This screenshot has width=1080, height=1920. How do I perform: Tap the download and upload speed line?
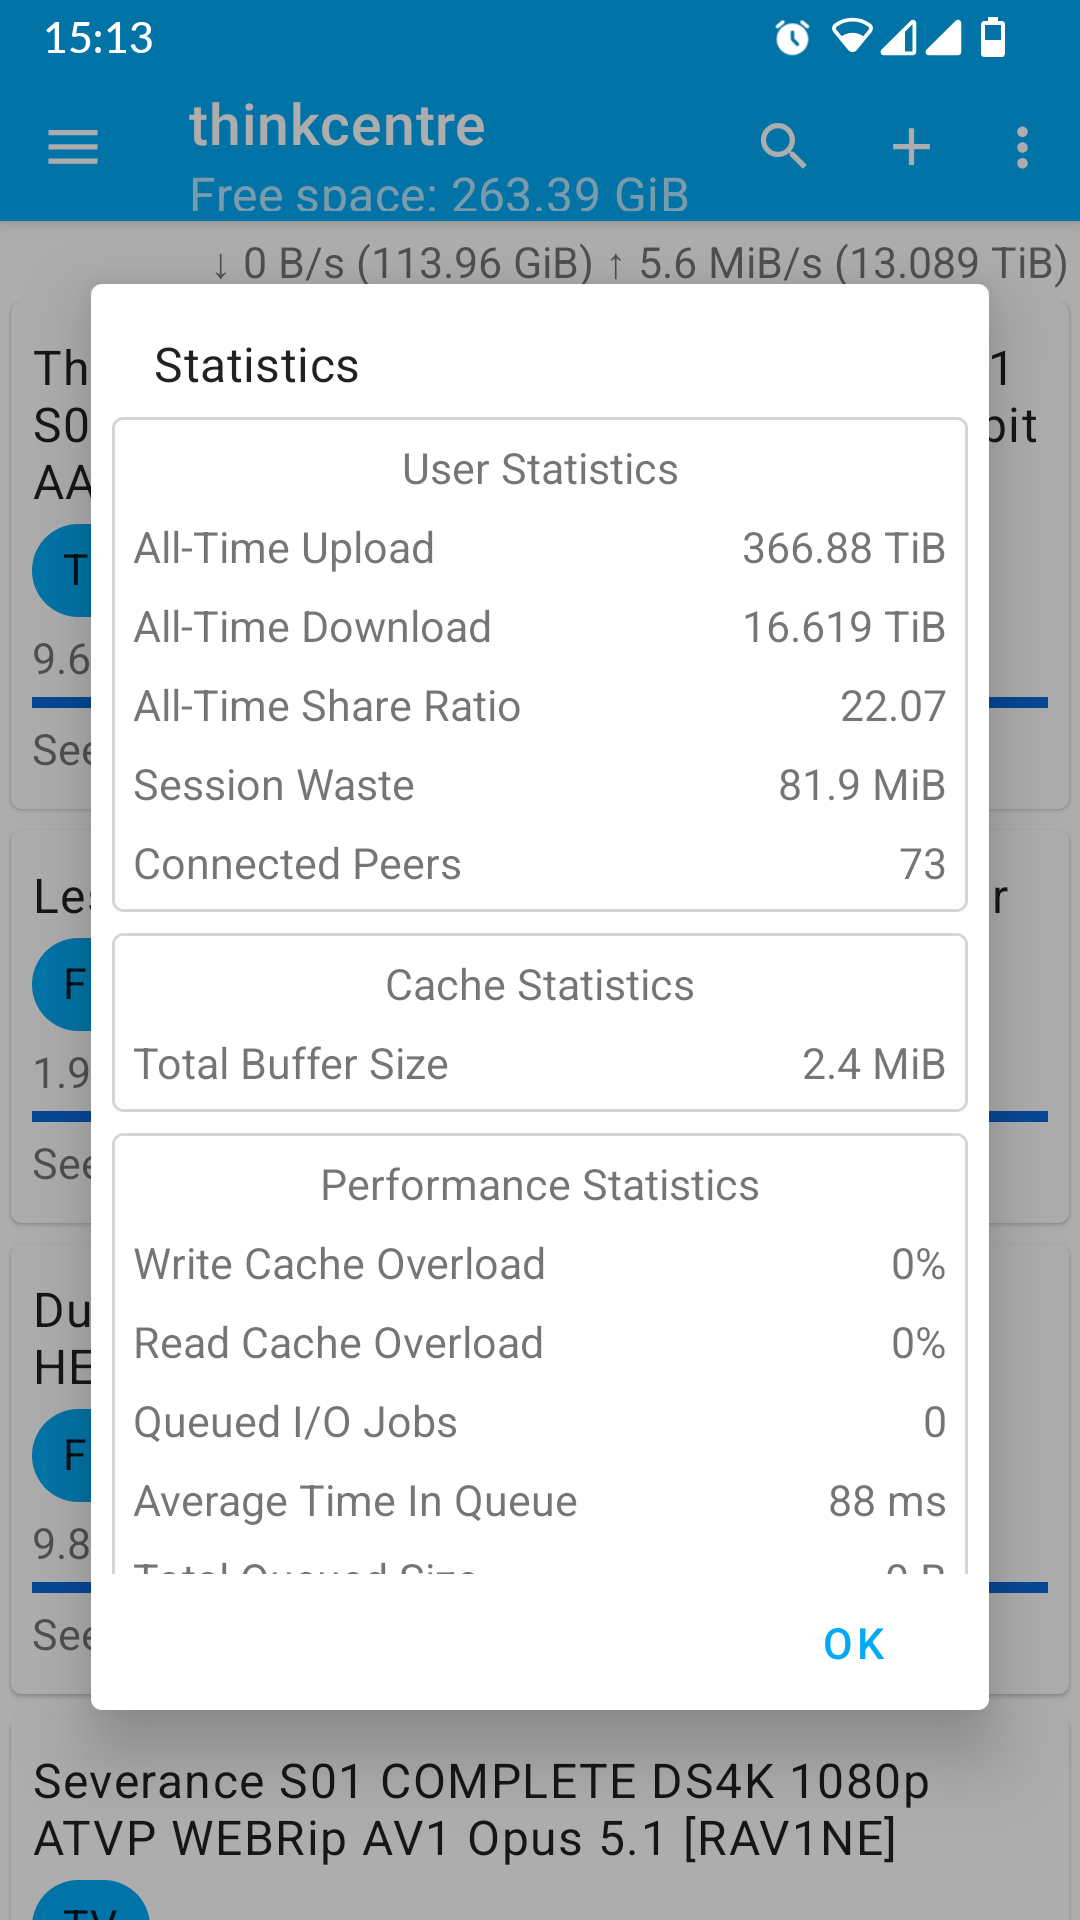click(640, 264)
